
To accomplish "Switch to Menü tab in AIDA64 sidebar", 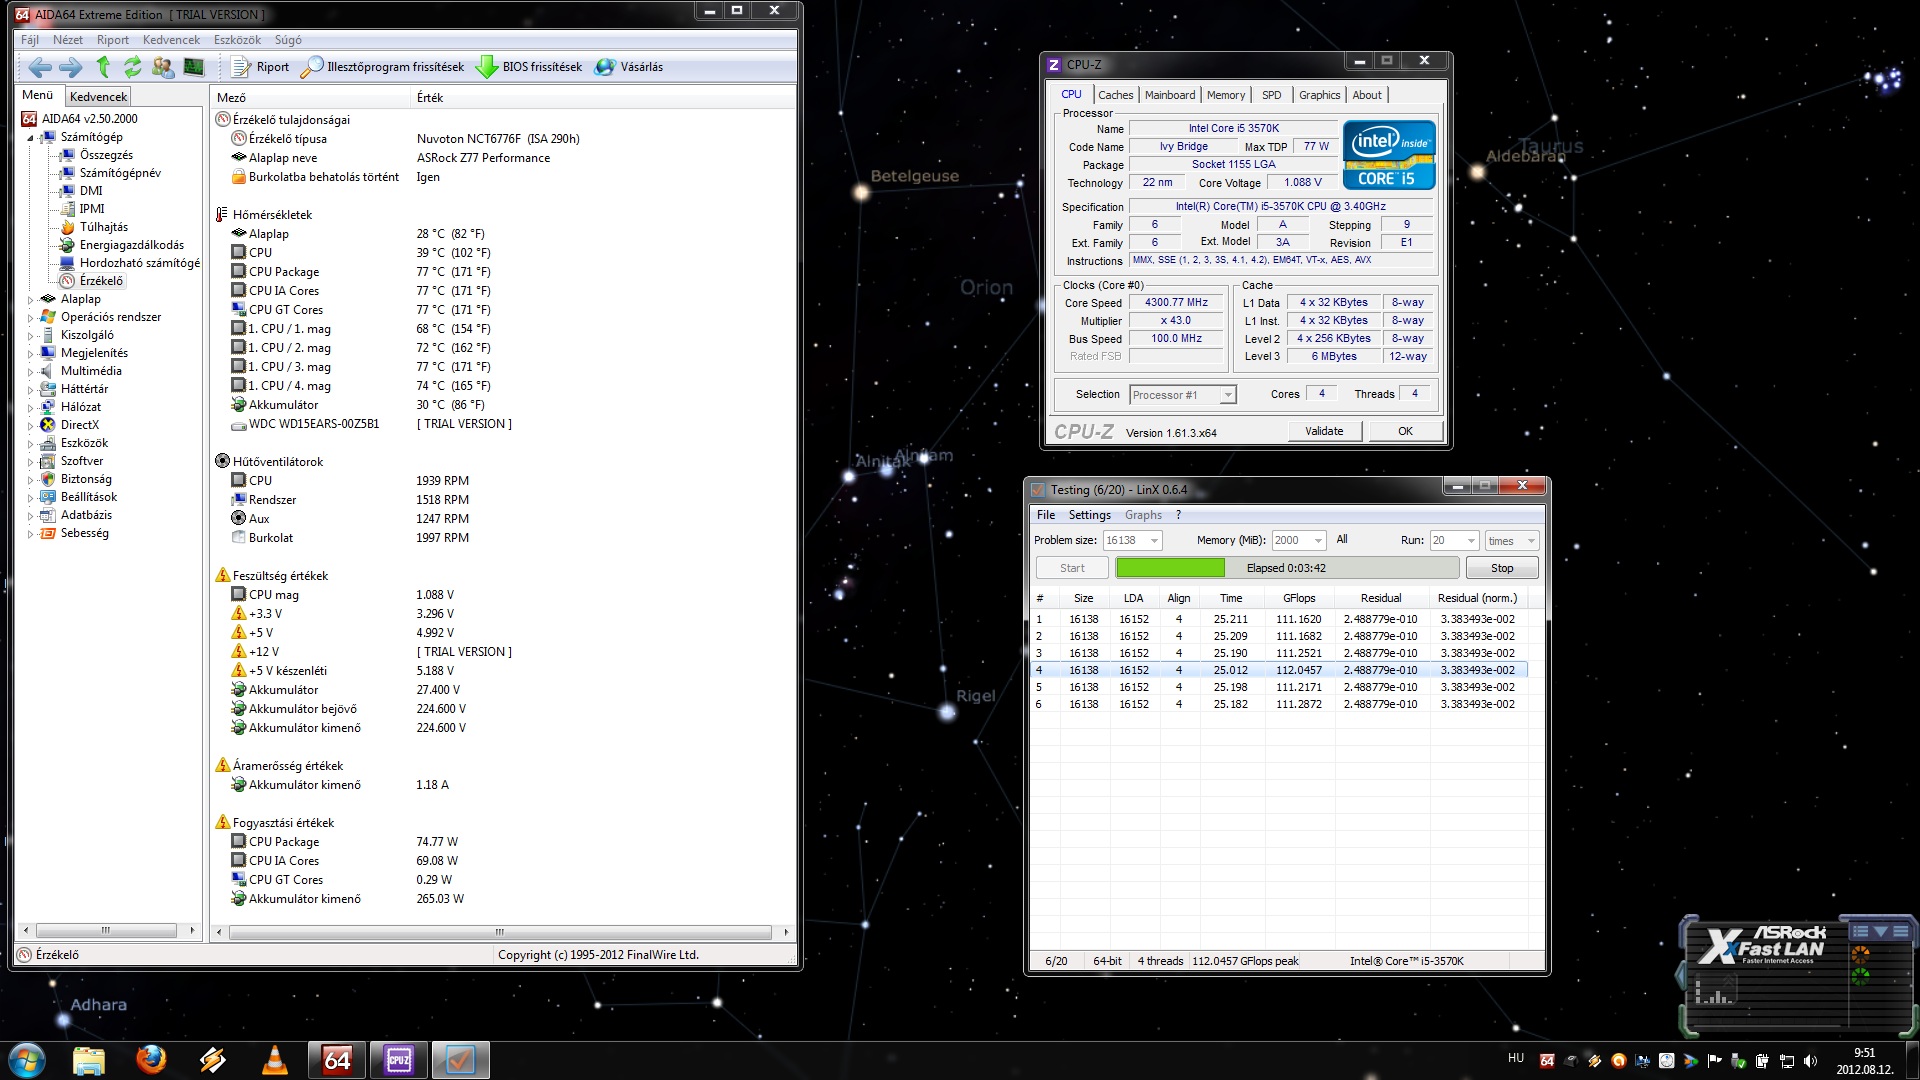I will click(x=38, y=95).
